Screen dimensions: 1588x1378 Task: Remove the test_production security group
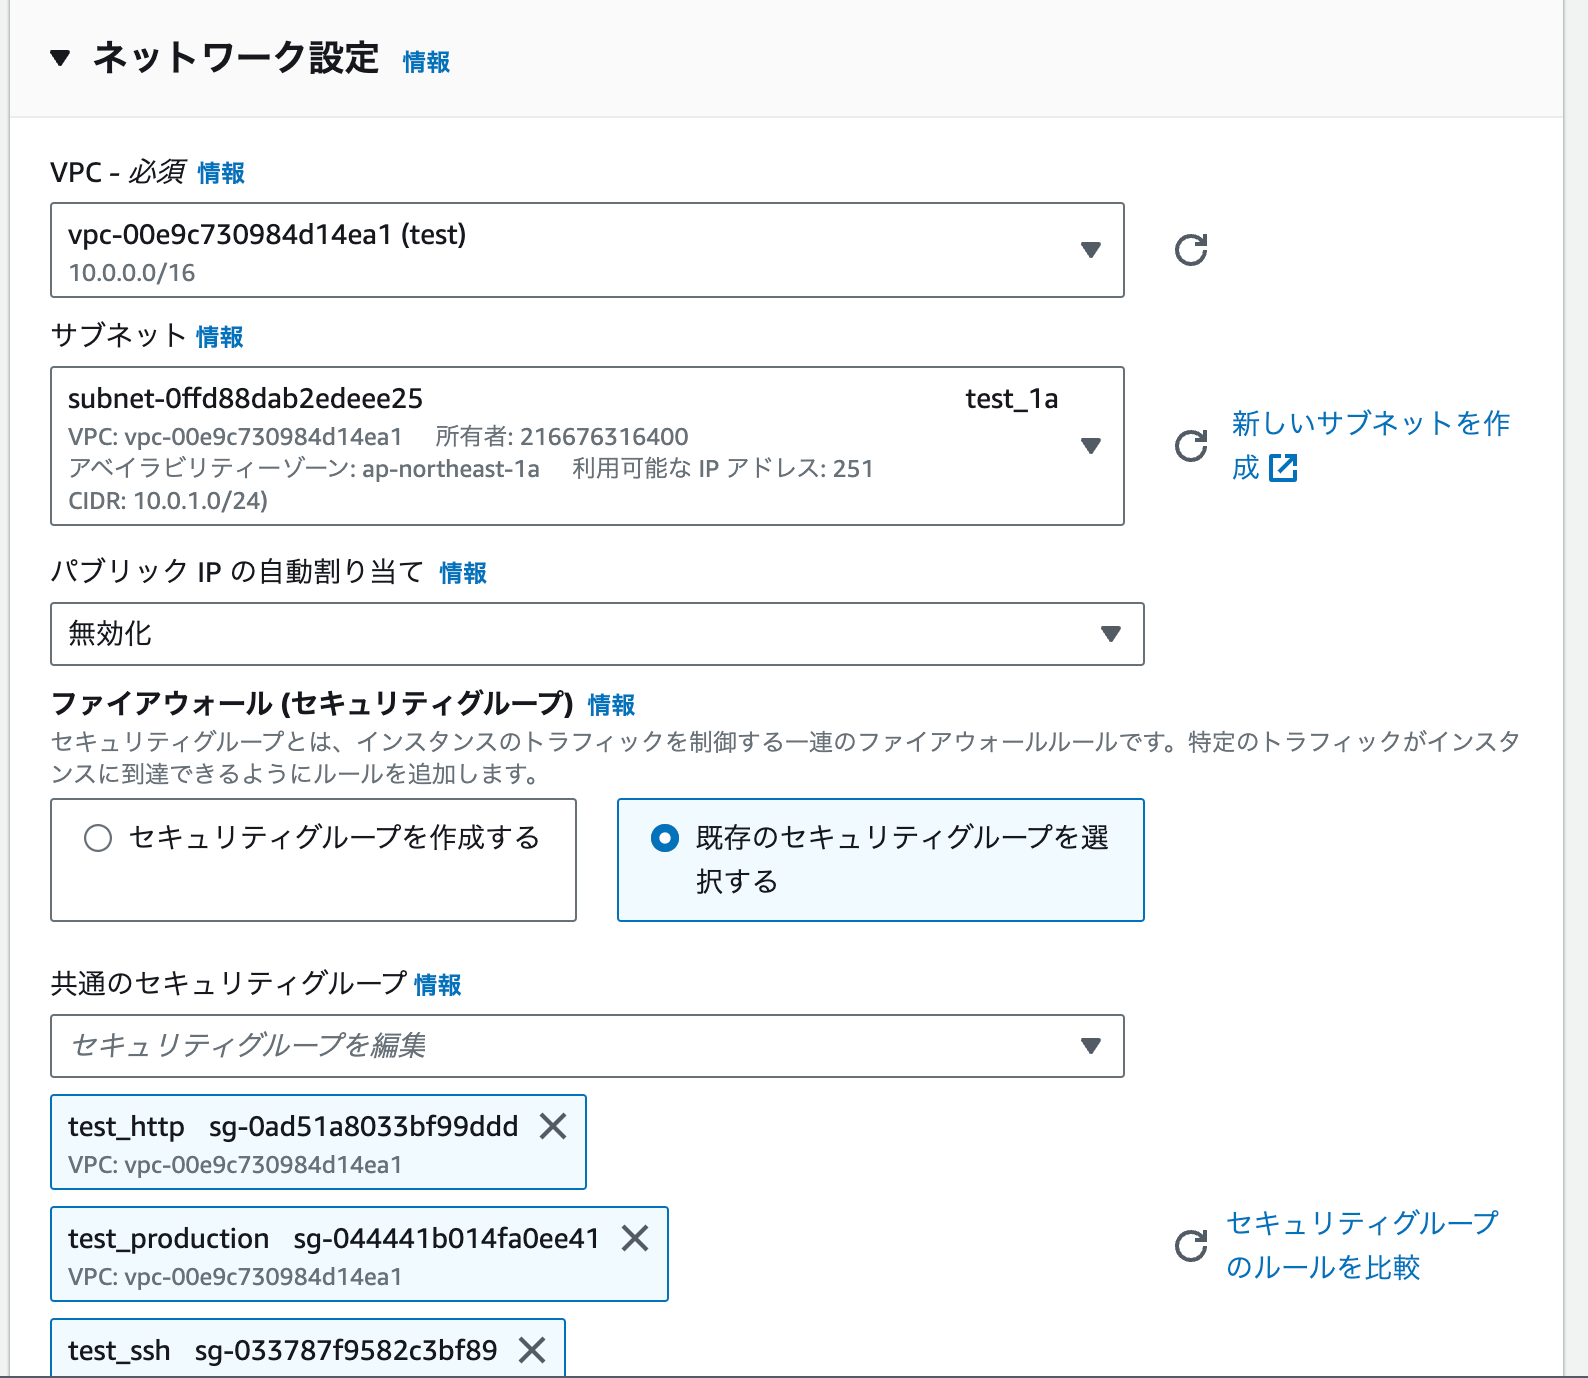[x=635, y=1239]
